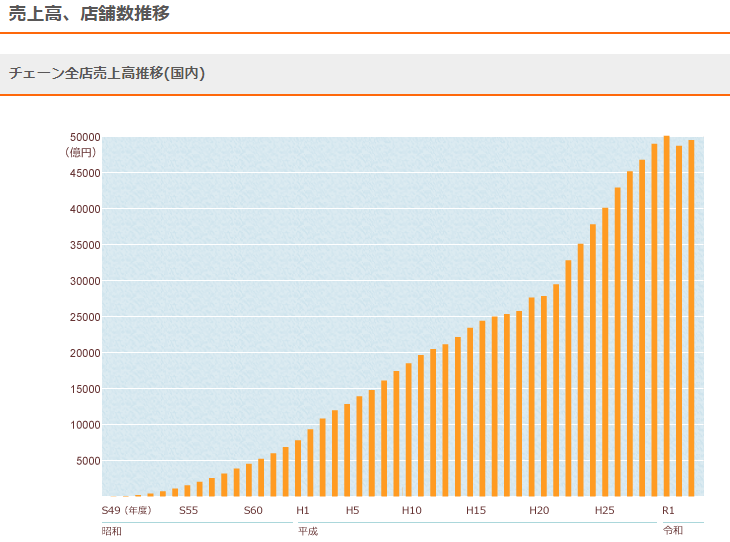Screen dimensions: 730x542
Task: Click the last bar on the right
Action: [x=691, y=318]
